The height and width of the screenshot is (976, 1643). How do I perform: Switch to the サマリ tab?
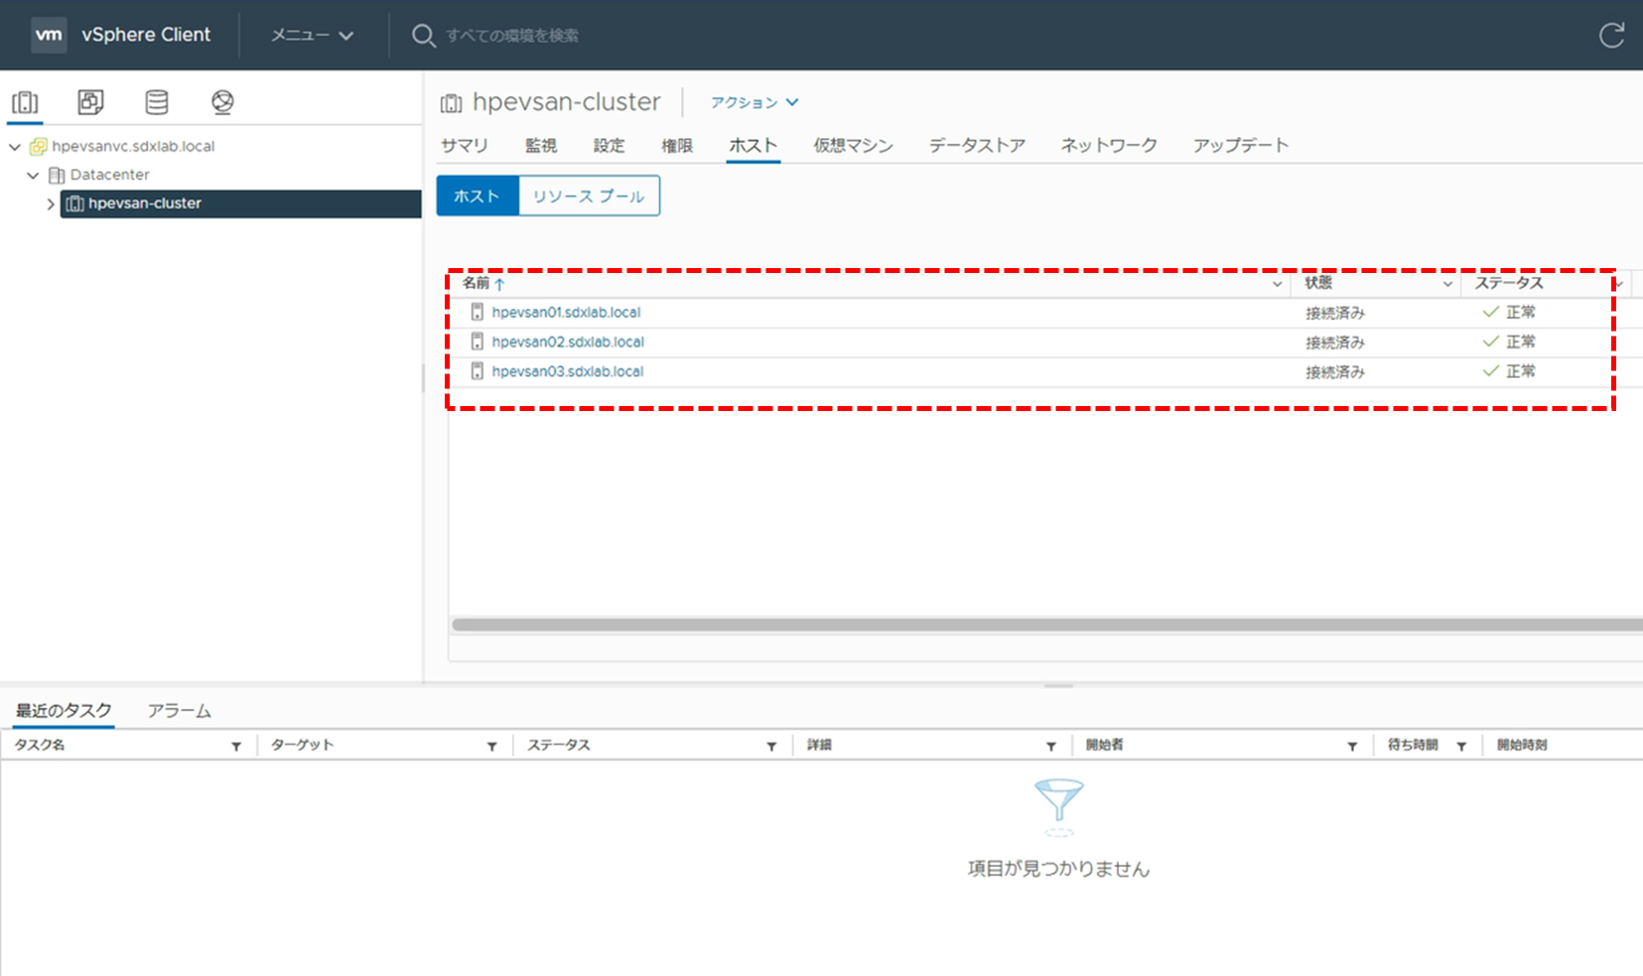465,146
